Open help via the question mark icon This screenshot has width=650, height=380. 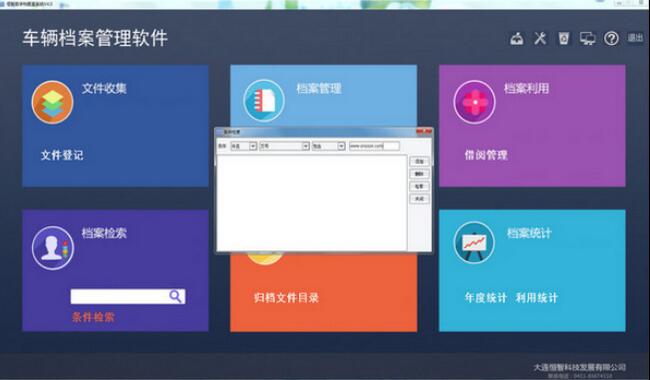611,39
